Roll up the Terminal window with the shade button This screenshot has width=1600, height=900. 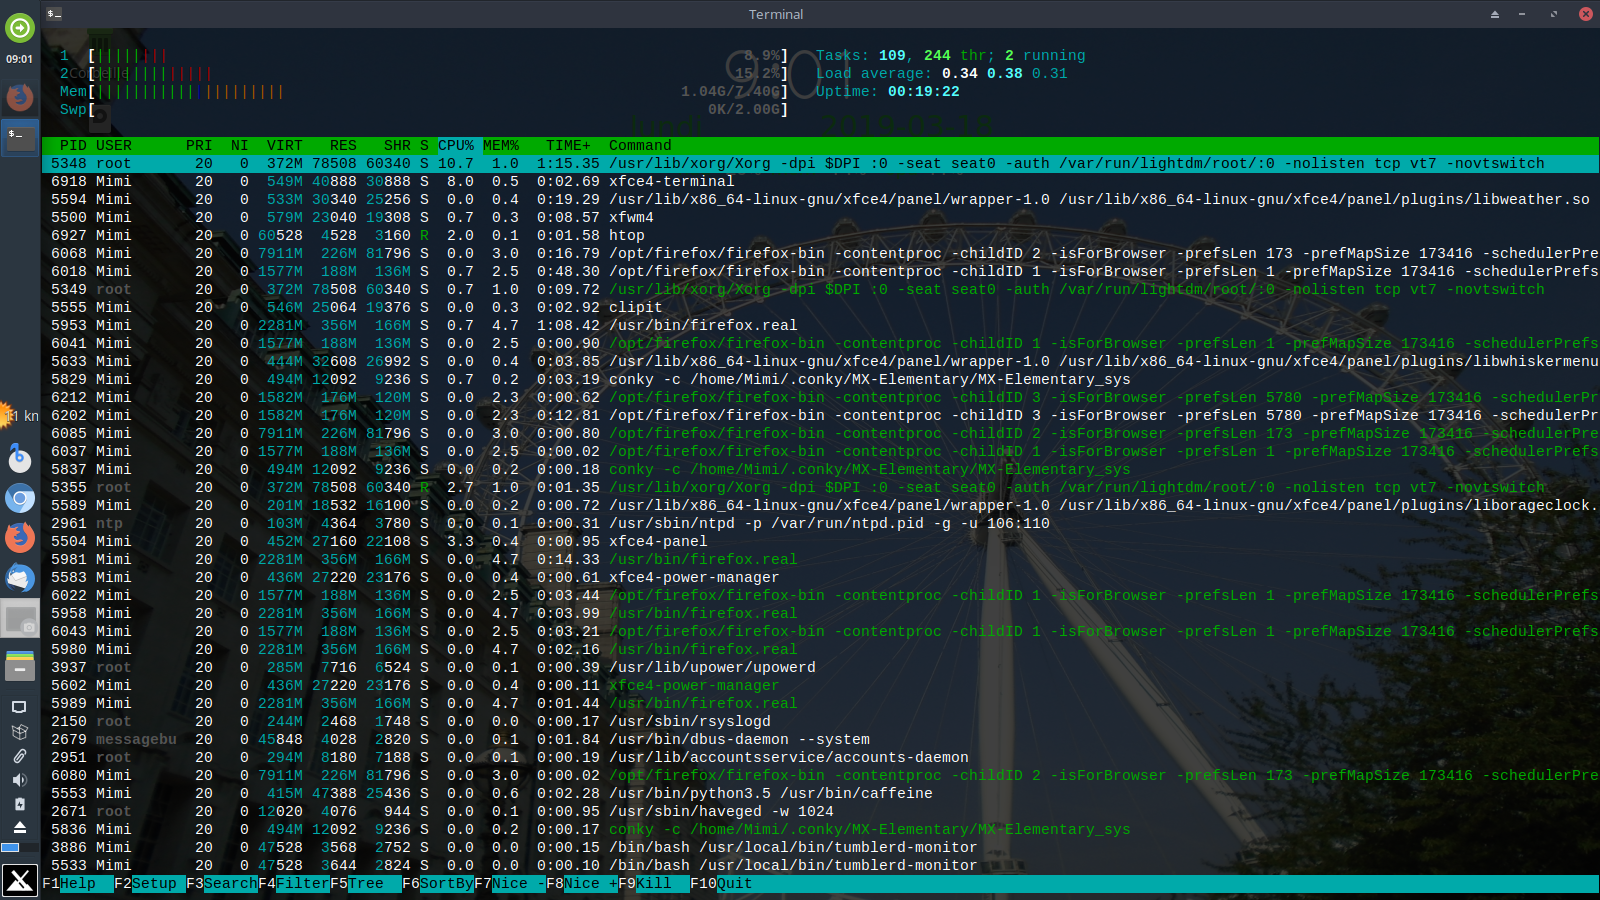(1495, 14)
